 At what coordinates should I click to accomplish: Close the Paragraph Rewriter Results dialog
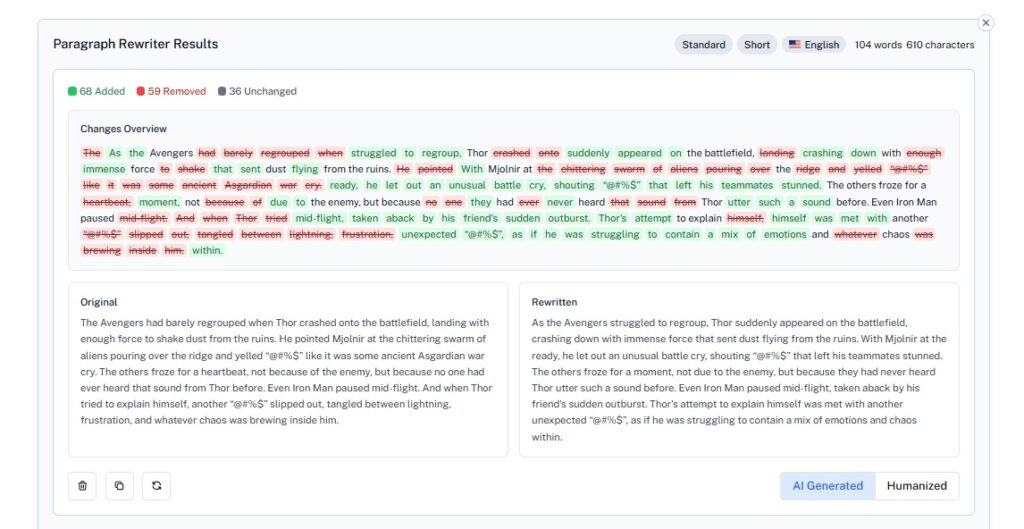(986, 22)
